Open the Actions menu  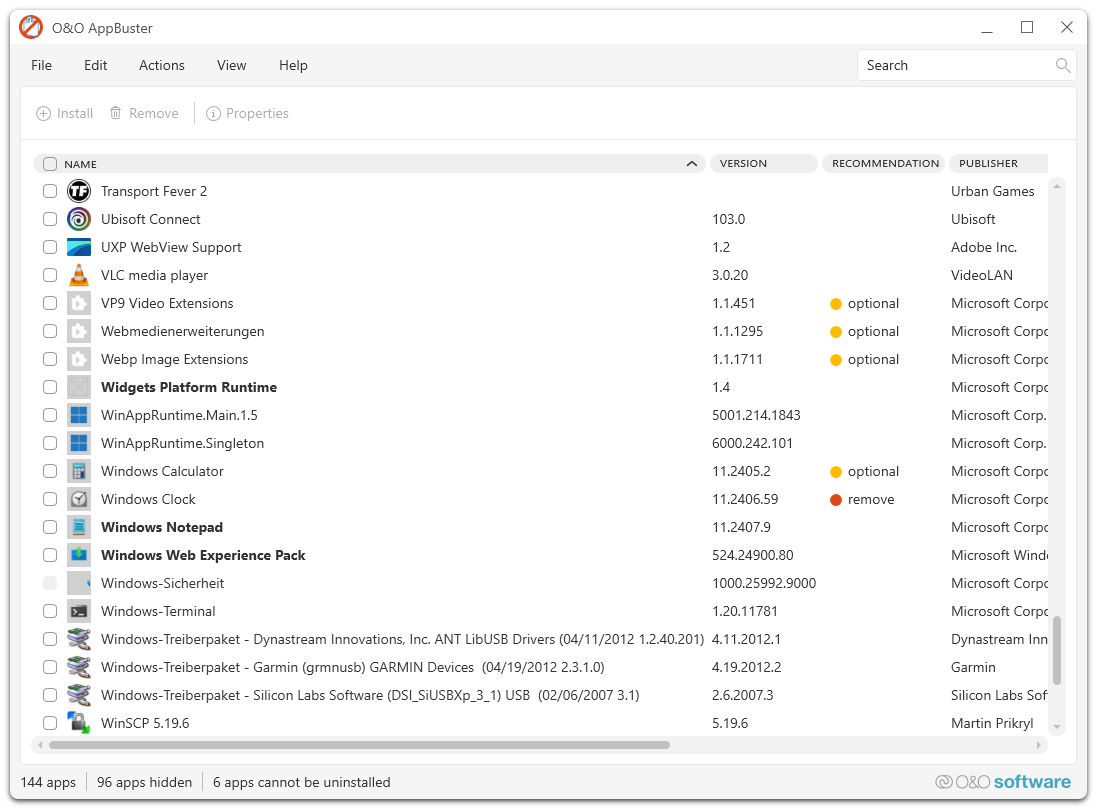click(161, 65)
